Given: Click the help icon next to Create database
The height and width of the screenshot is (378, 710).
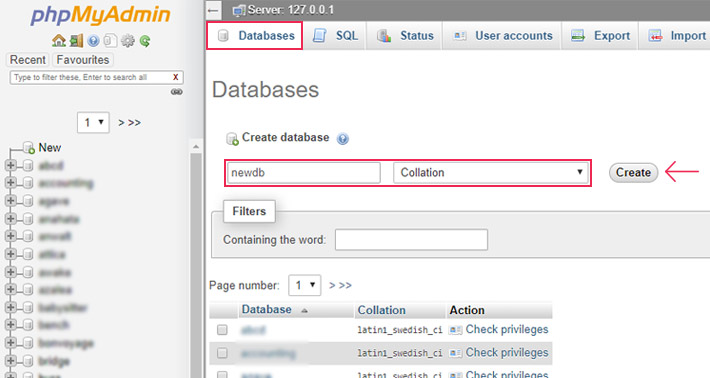Looking at the screenshot, I should pyautogui.click(x=343, y=139).
